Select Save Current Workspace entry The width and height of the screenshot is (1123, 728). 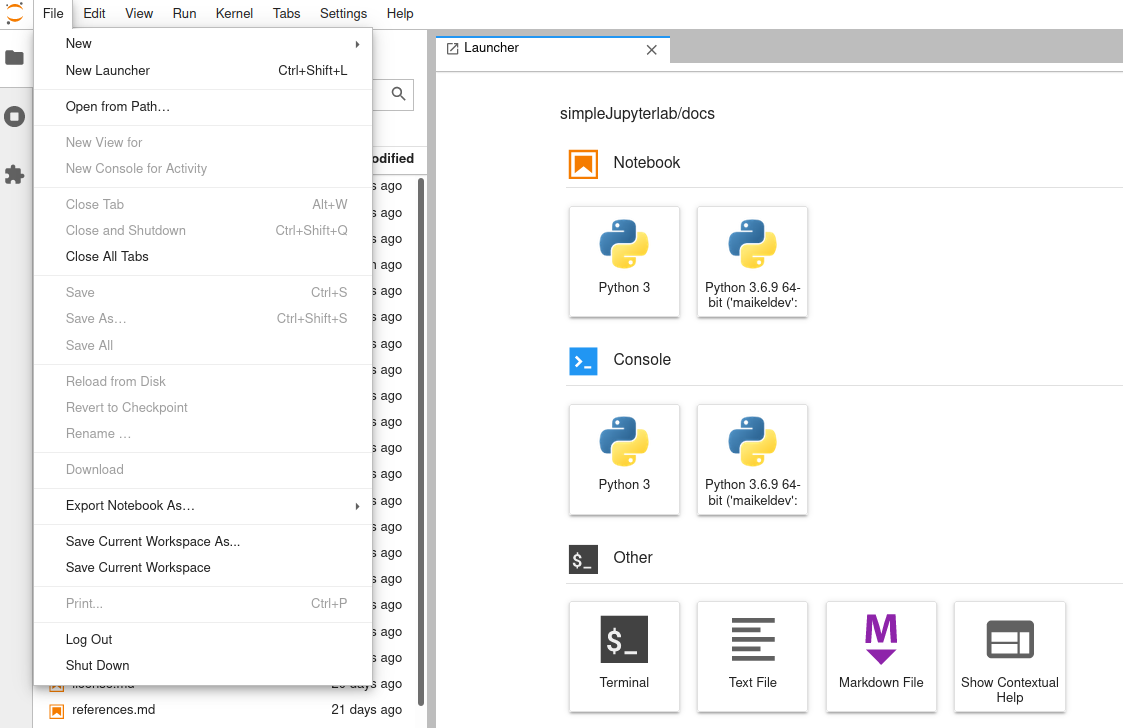point(203,567)
